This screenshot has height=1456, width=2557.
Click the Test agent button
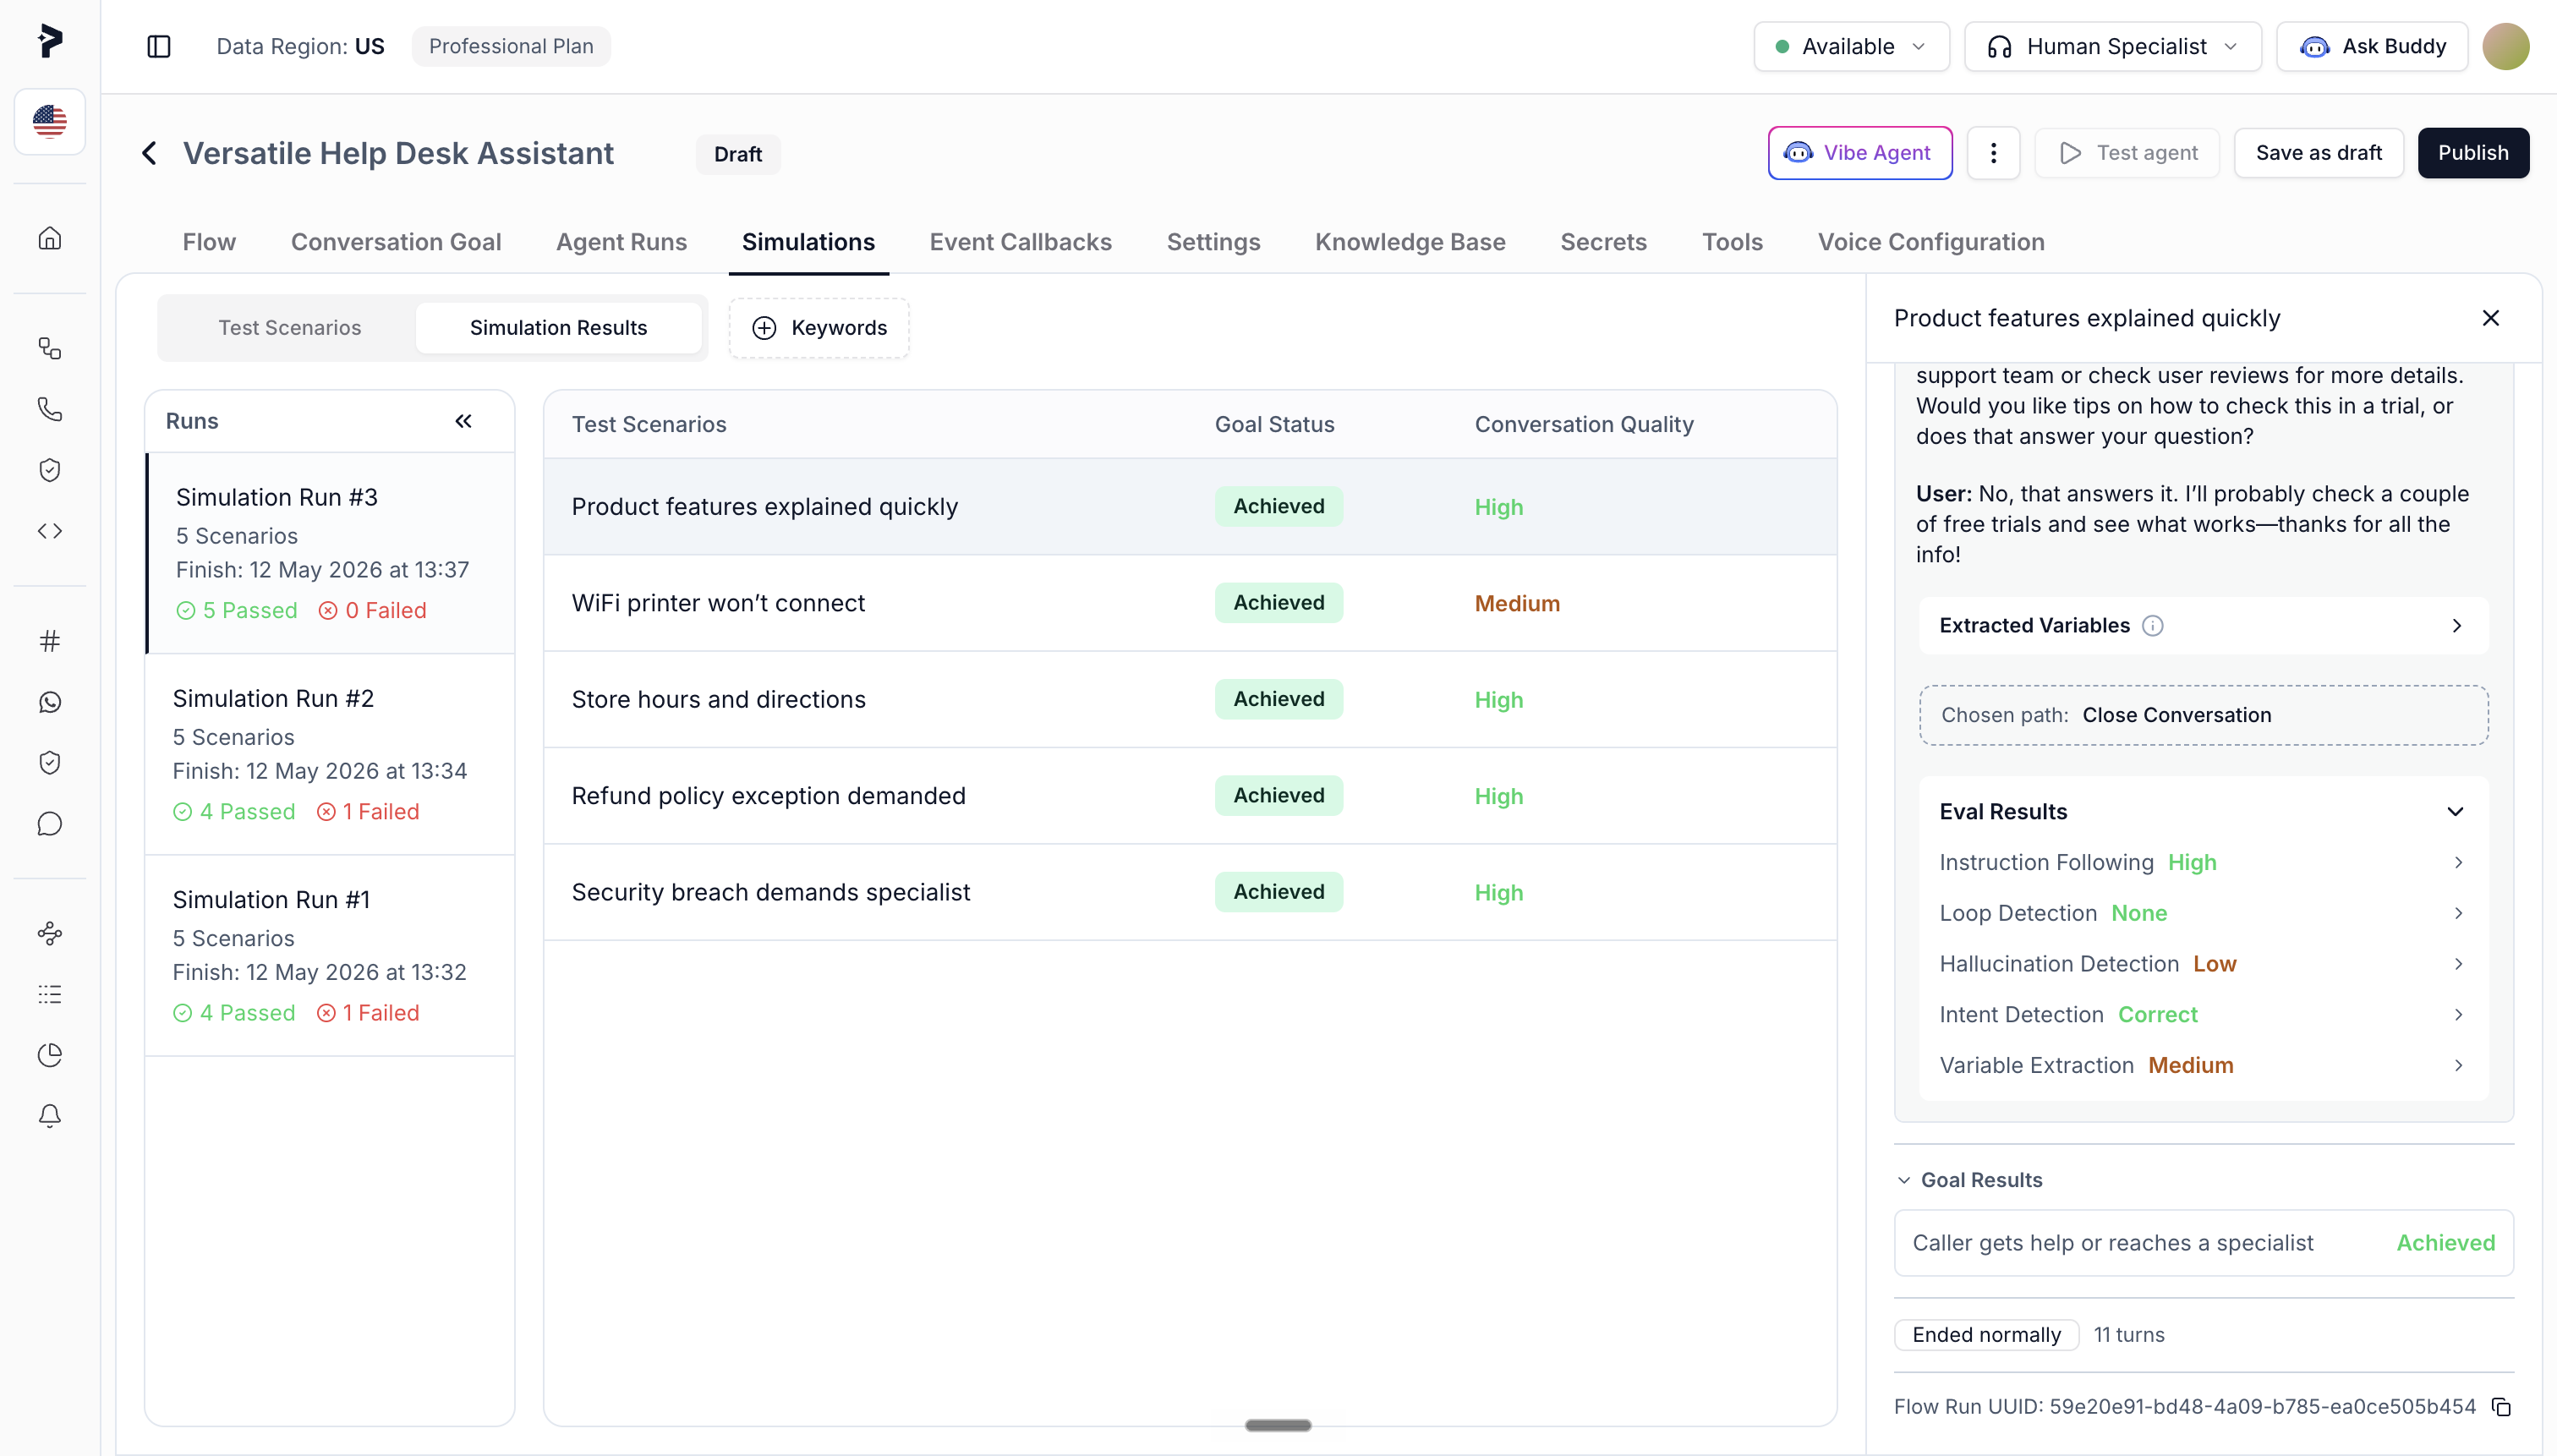(x=2127, y=153)
